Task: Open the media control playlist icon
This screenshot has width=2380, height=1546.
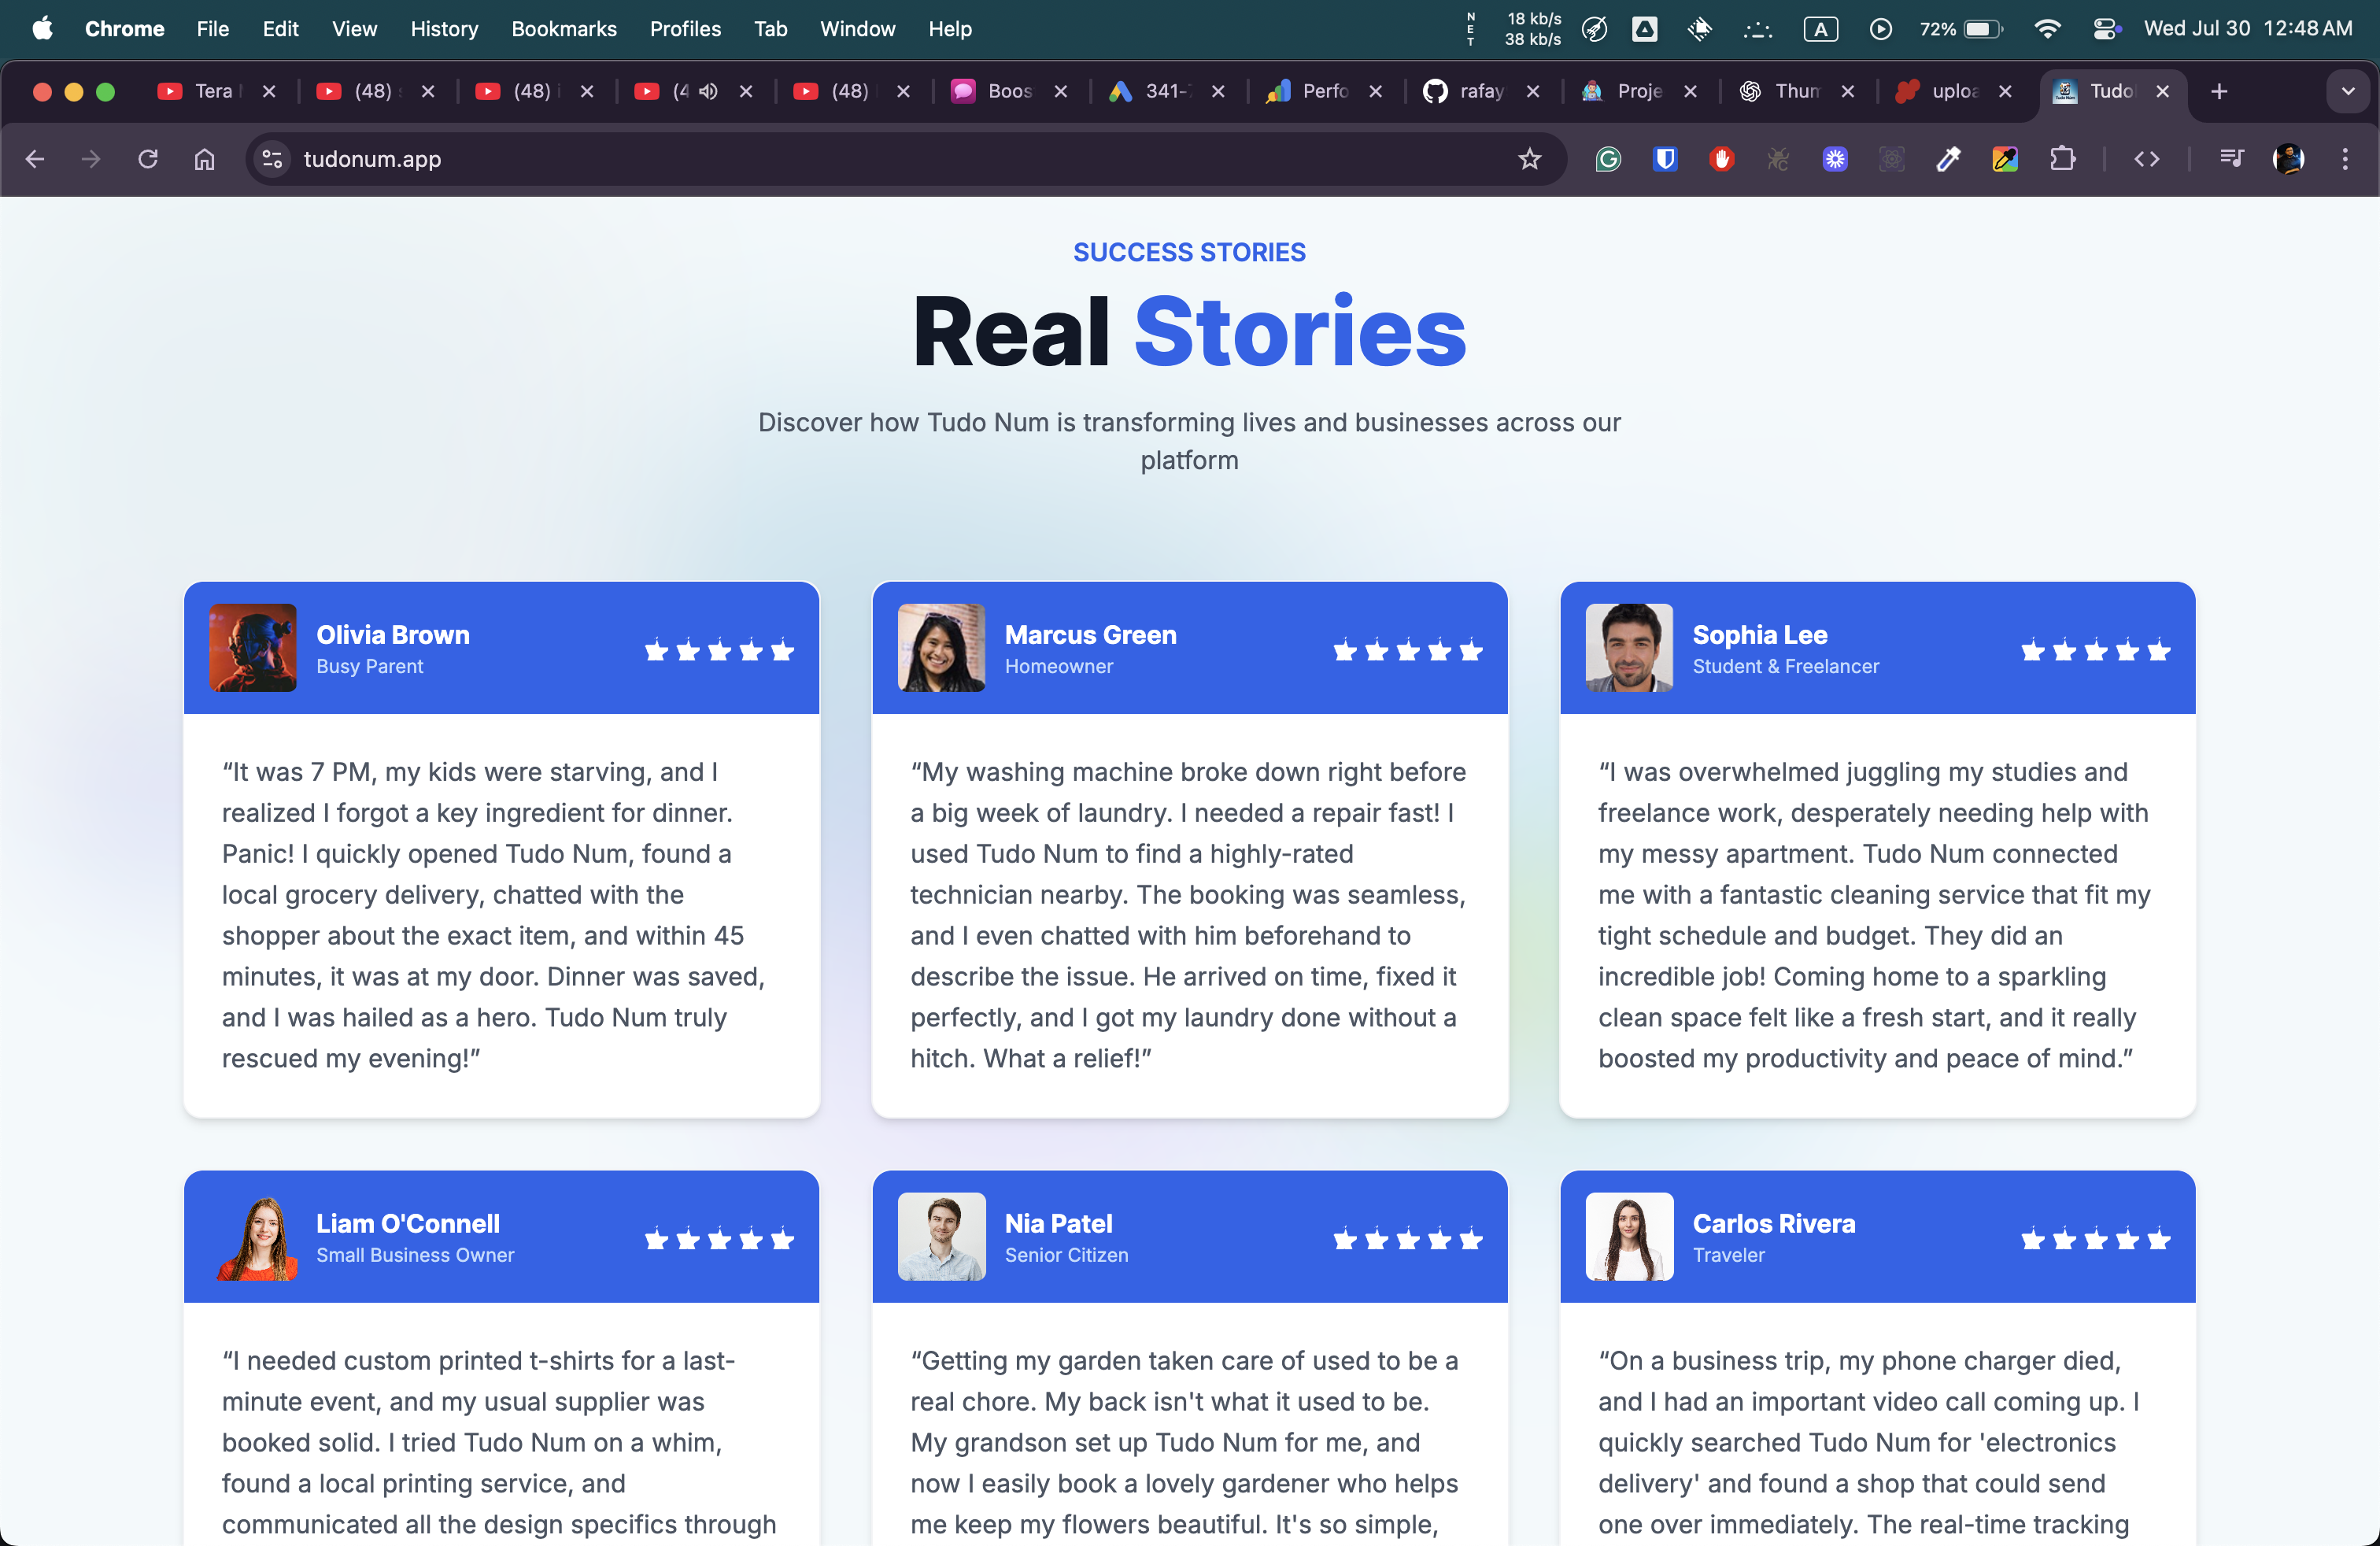Action: [2231, 159]
